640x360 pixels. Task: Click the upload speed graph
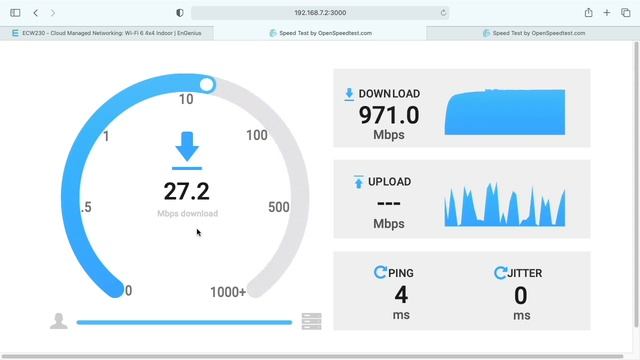click(505, 204)
